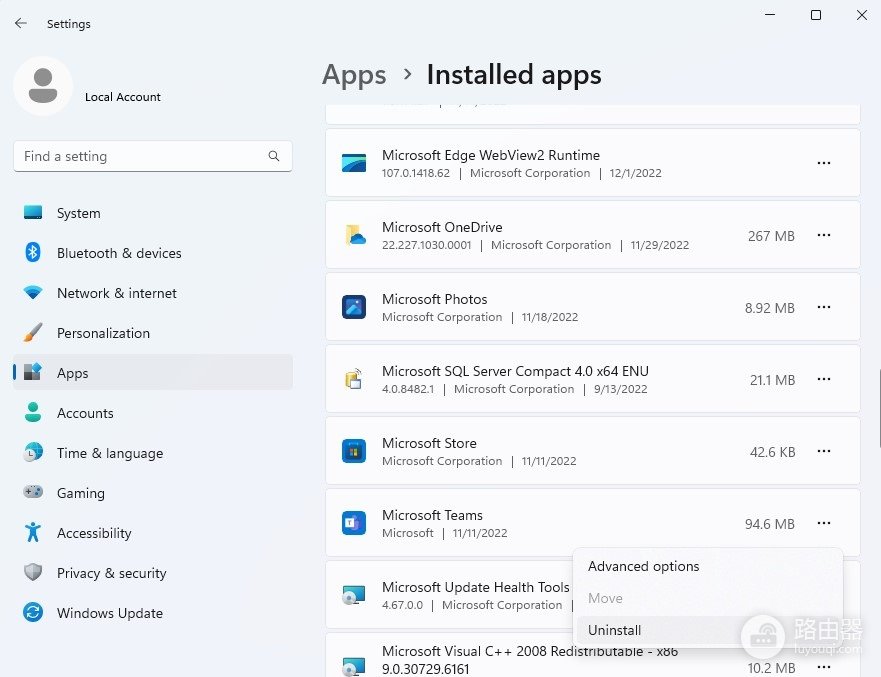Open more options for Microsoft OneDrive

824,235
